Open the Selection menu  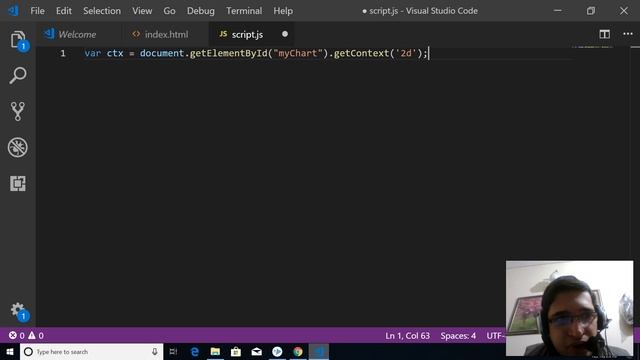102,11
